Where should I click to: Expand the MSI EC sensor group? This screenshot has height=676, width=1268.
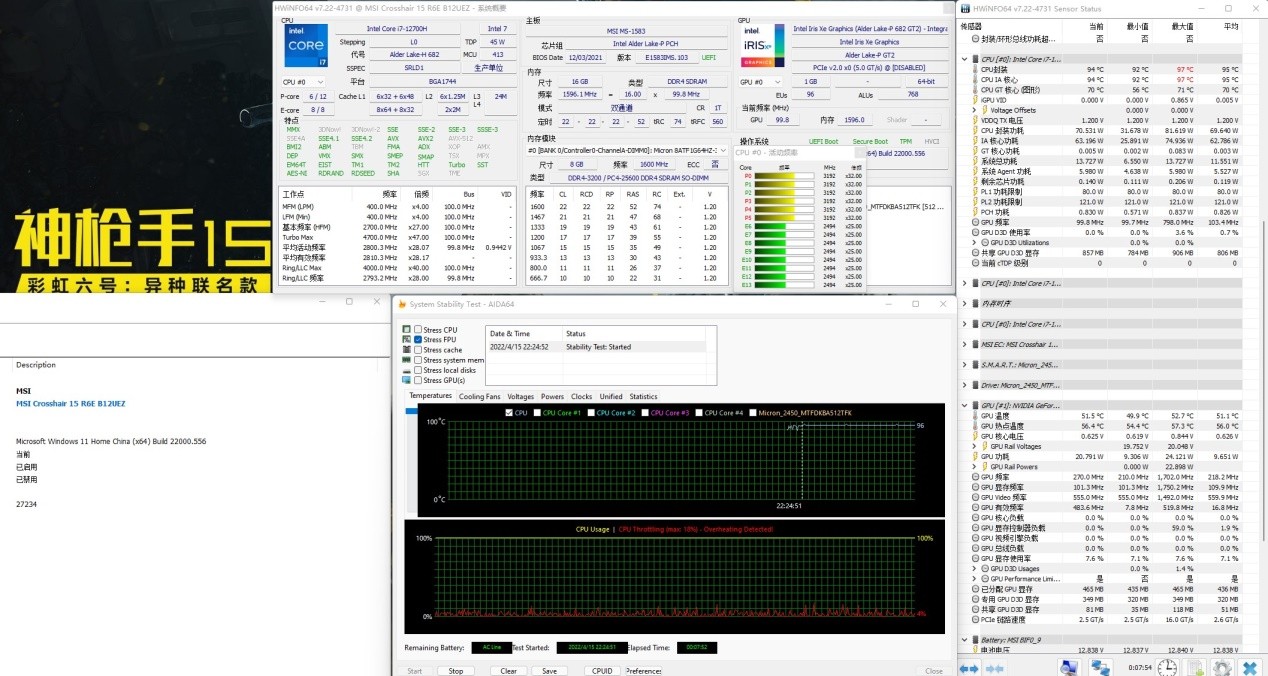(964, 344)
